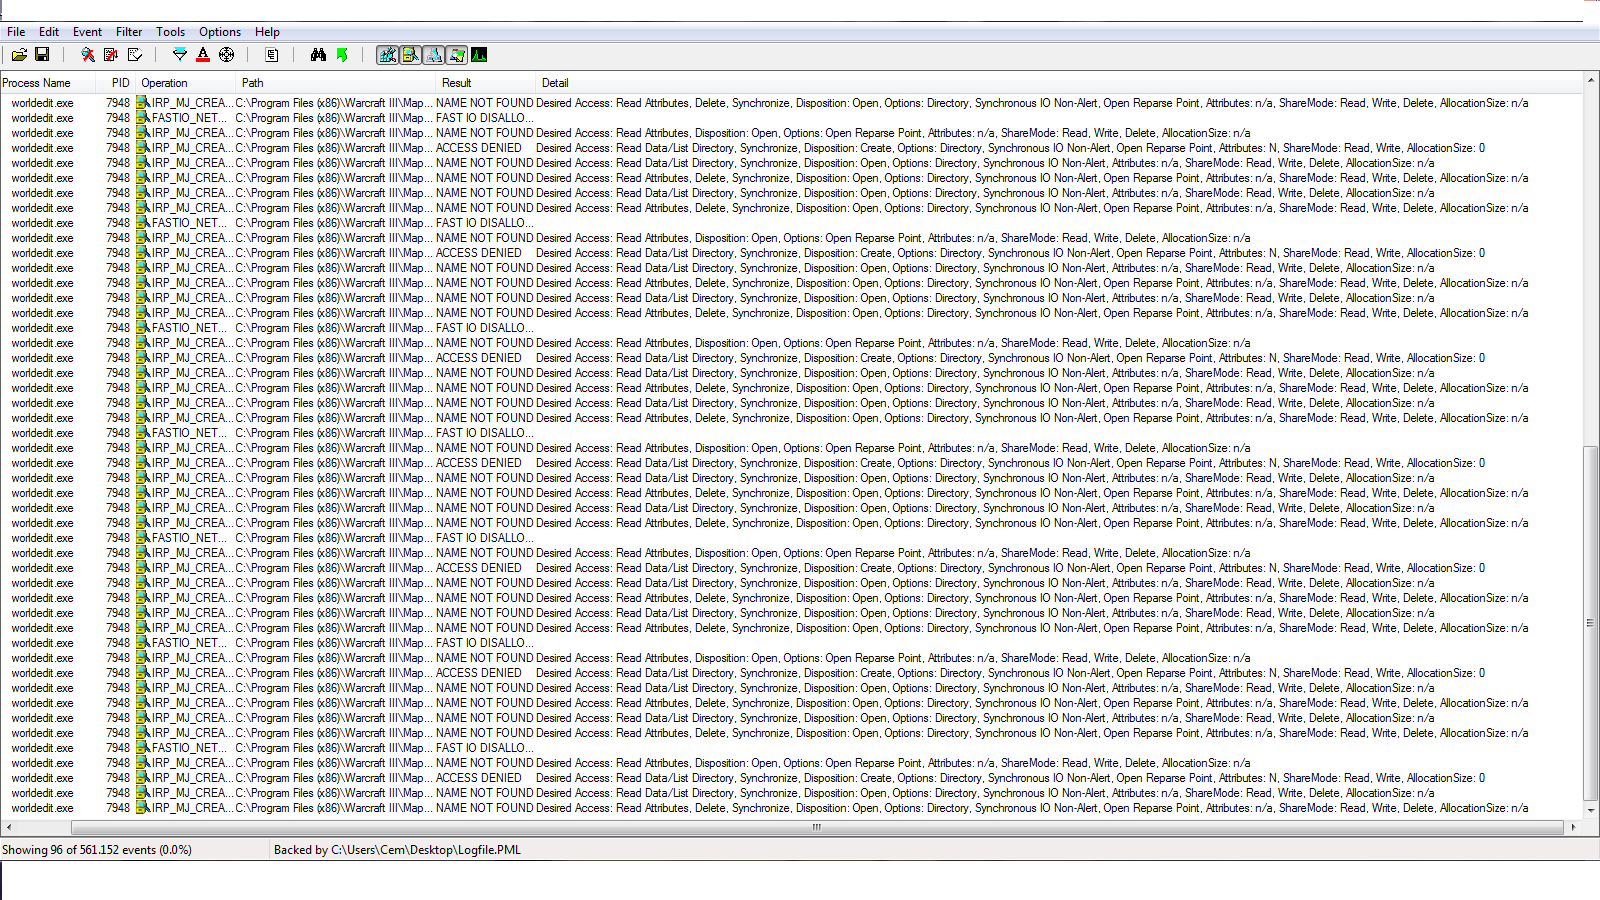Open the Filter menu

pyautogui.click(x=128, y=31)
